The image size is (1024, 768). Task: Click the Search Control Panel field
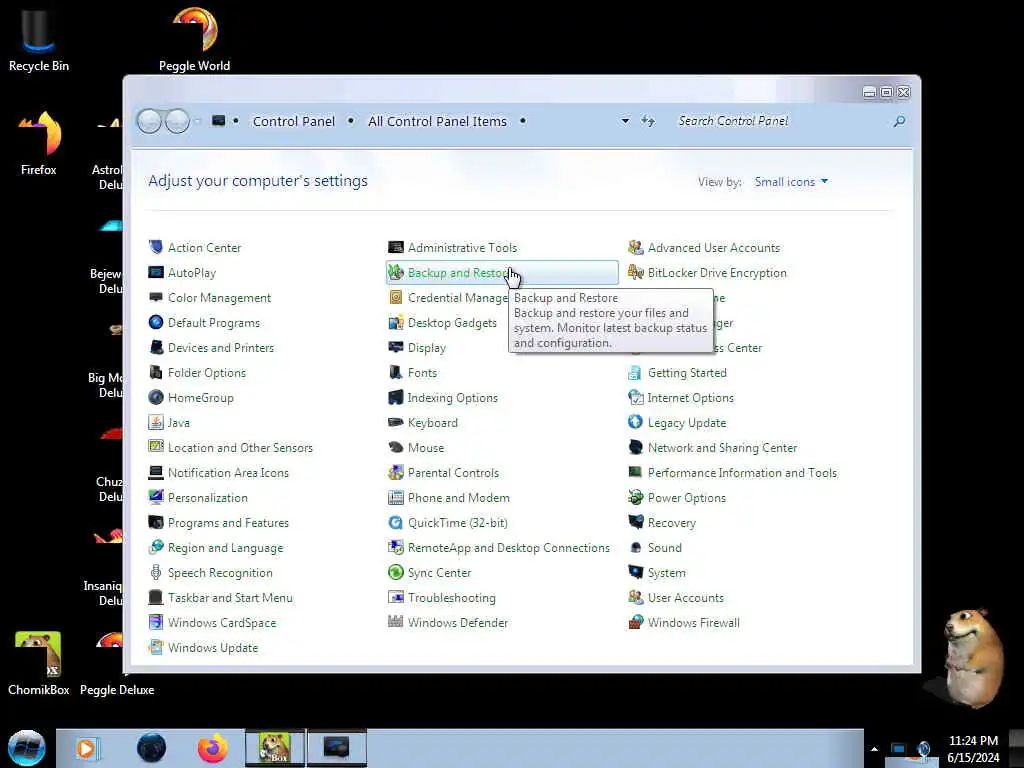click(x=780, y=121)
